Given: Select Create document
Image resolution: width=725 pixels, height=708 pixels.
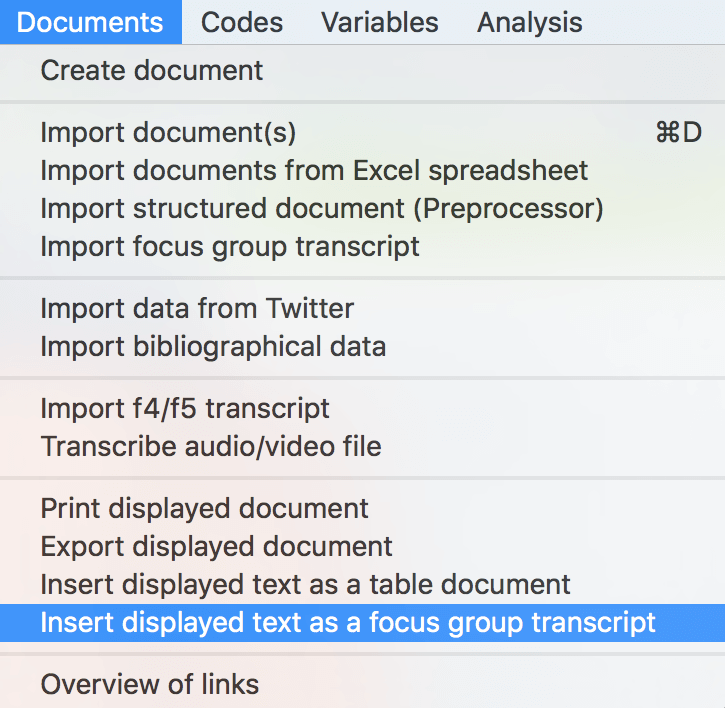Looking at the screenshot, I should click(362, 70).
